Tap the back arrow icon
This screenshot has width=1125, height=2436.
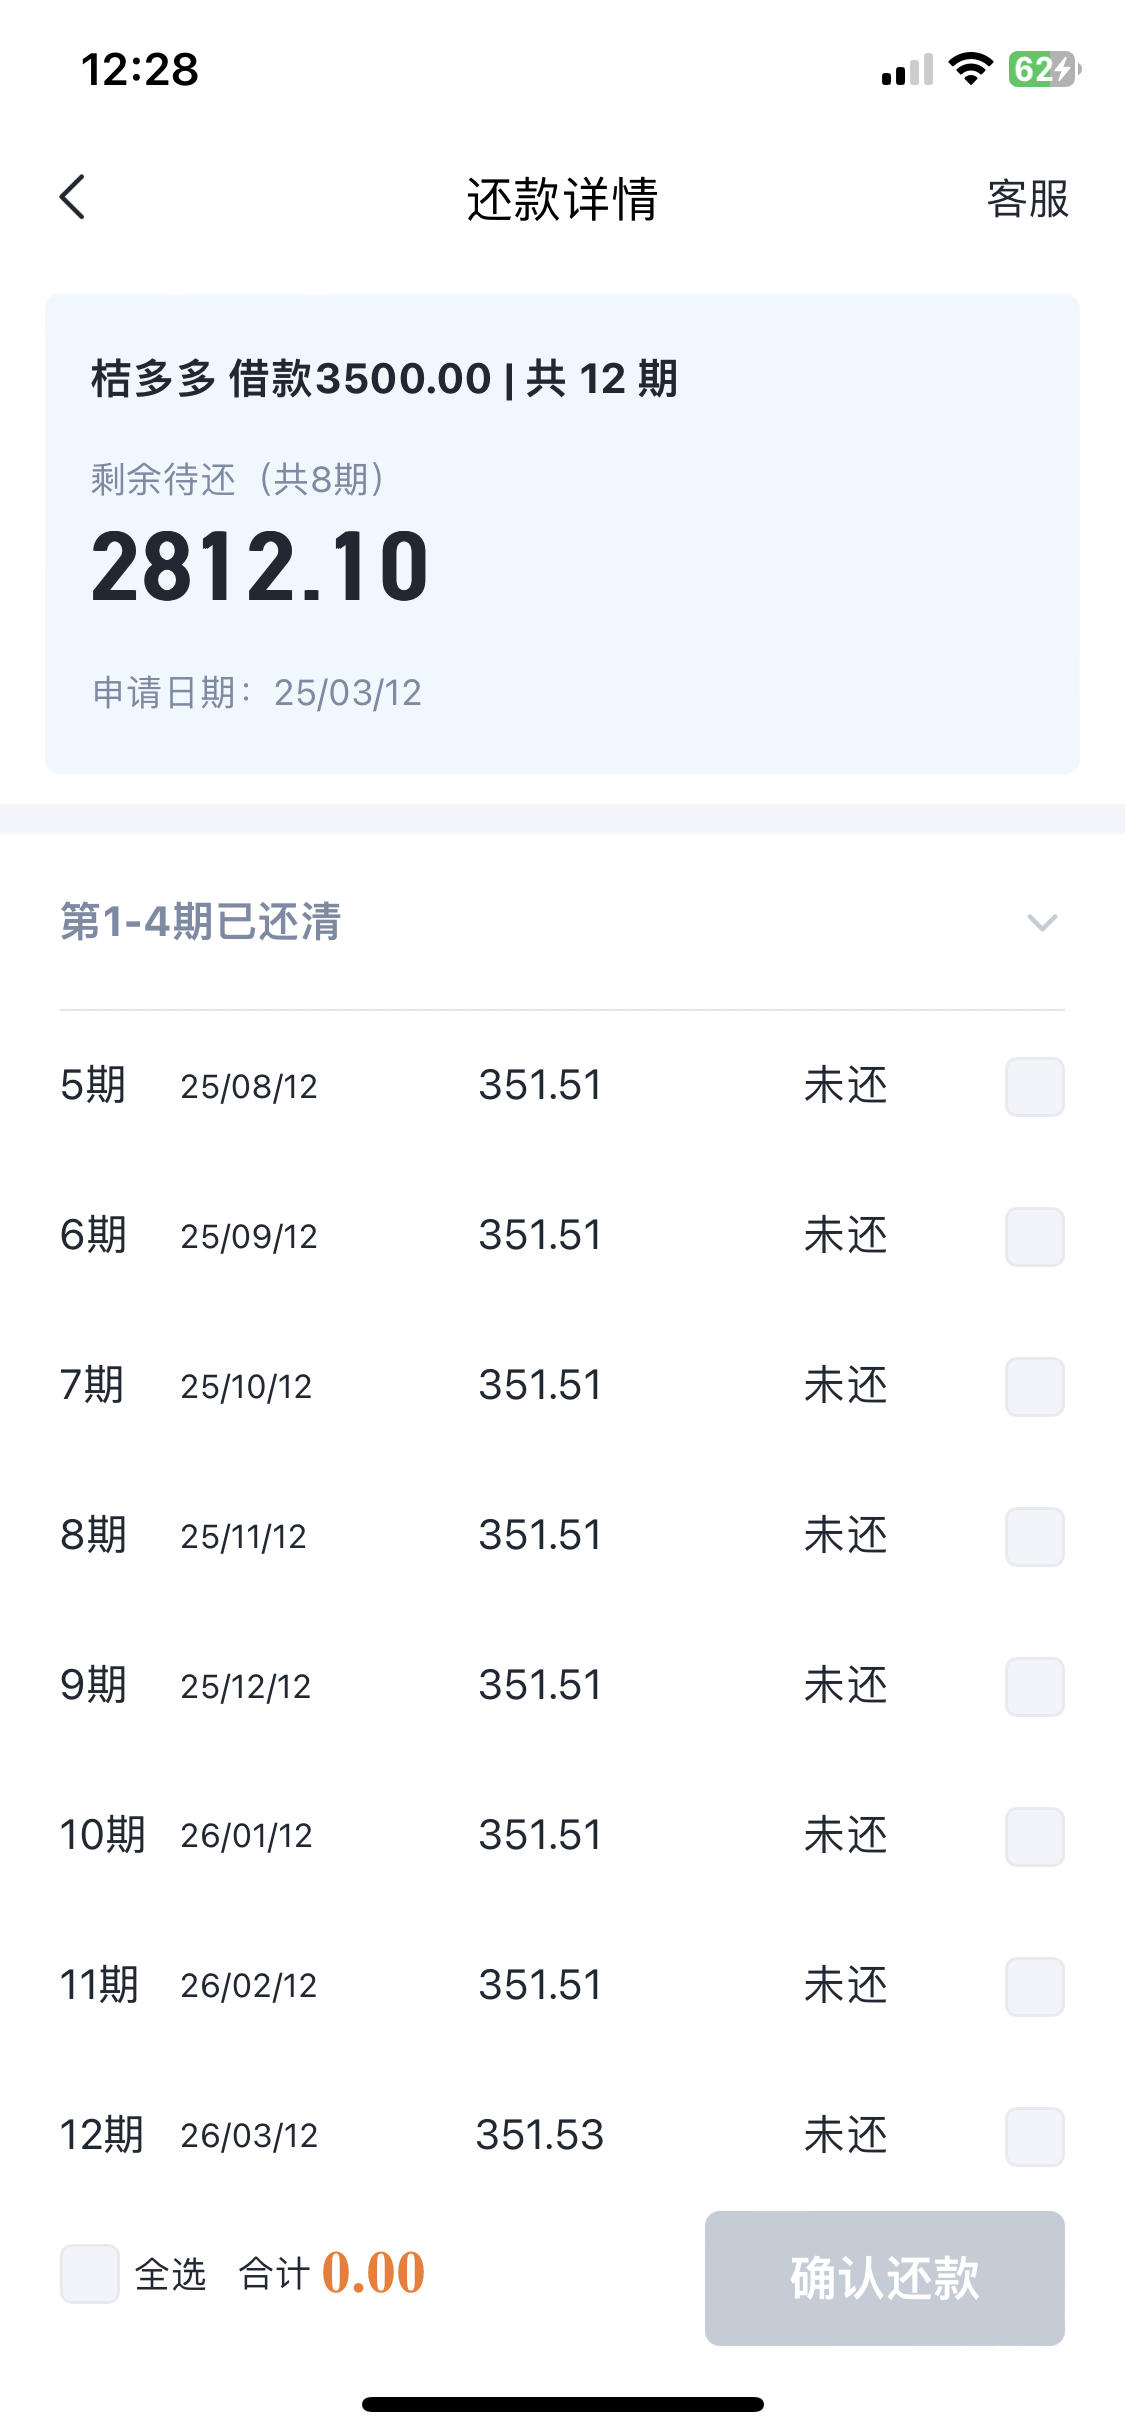pyautogui.click(x=73, y=197)
